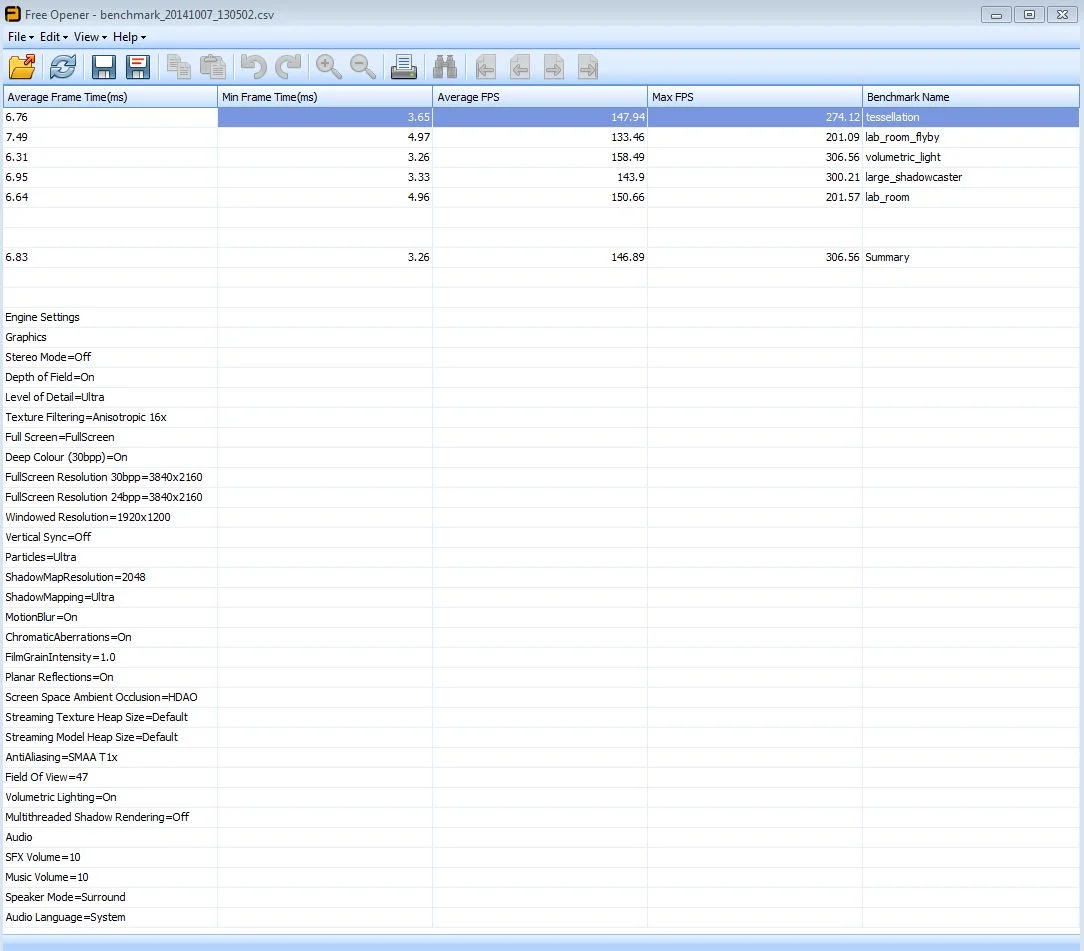The width and height of the screenshot is (1084, 951).
Task: Click the blue Save disk icon
Action: click(x=104, y=67)
